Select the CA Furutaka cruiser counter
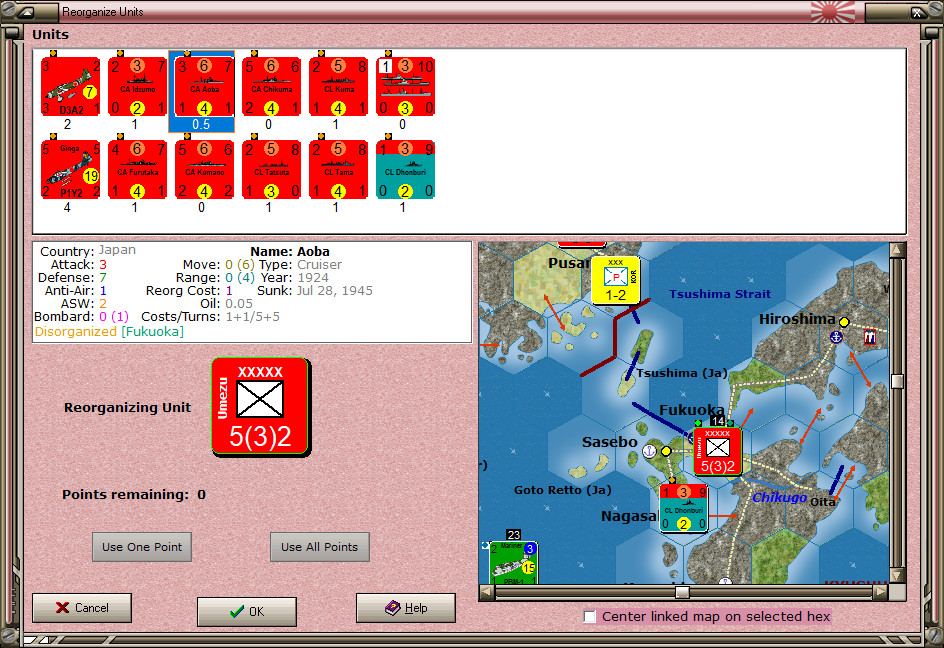The height and width of the screenshot is (648, 944). point(137,169)
